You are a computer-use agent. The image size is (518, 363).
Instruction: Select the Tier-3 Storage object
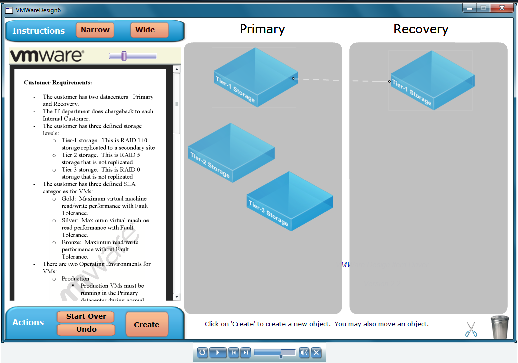tap(290, 201)
